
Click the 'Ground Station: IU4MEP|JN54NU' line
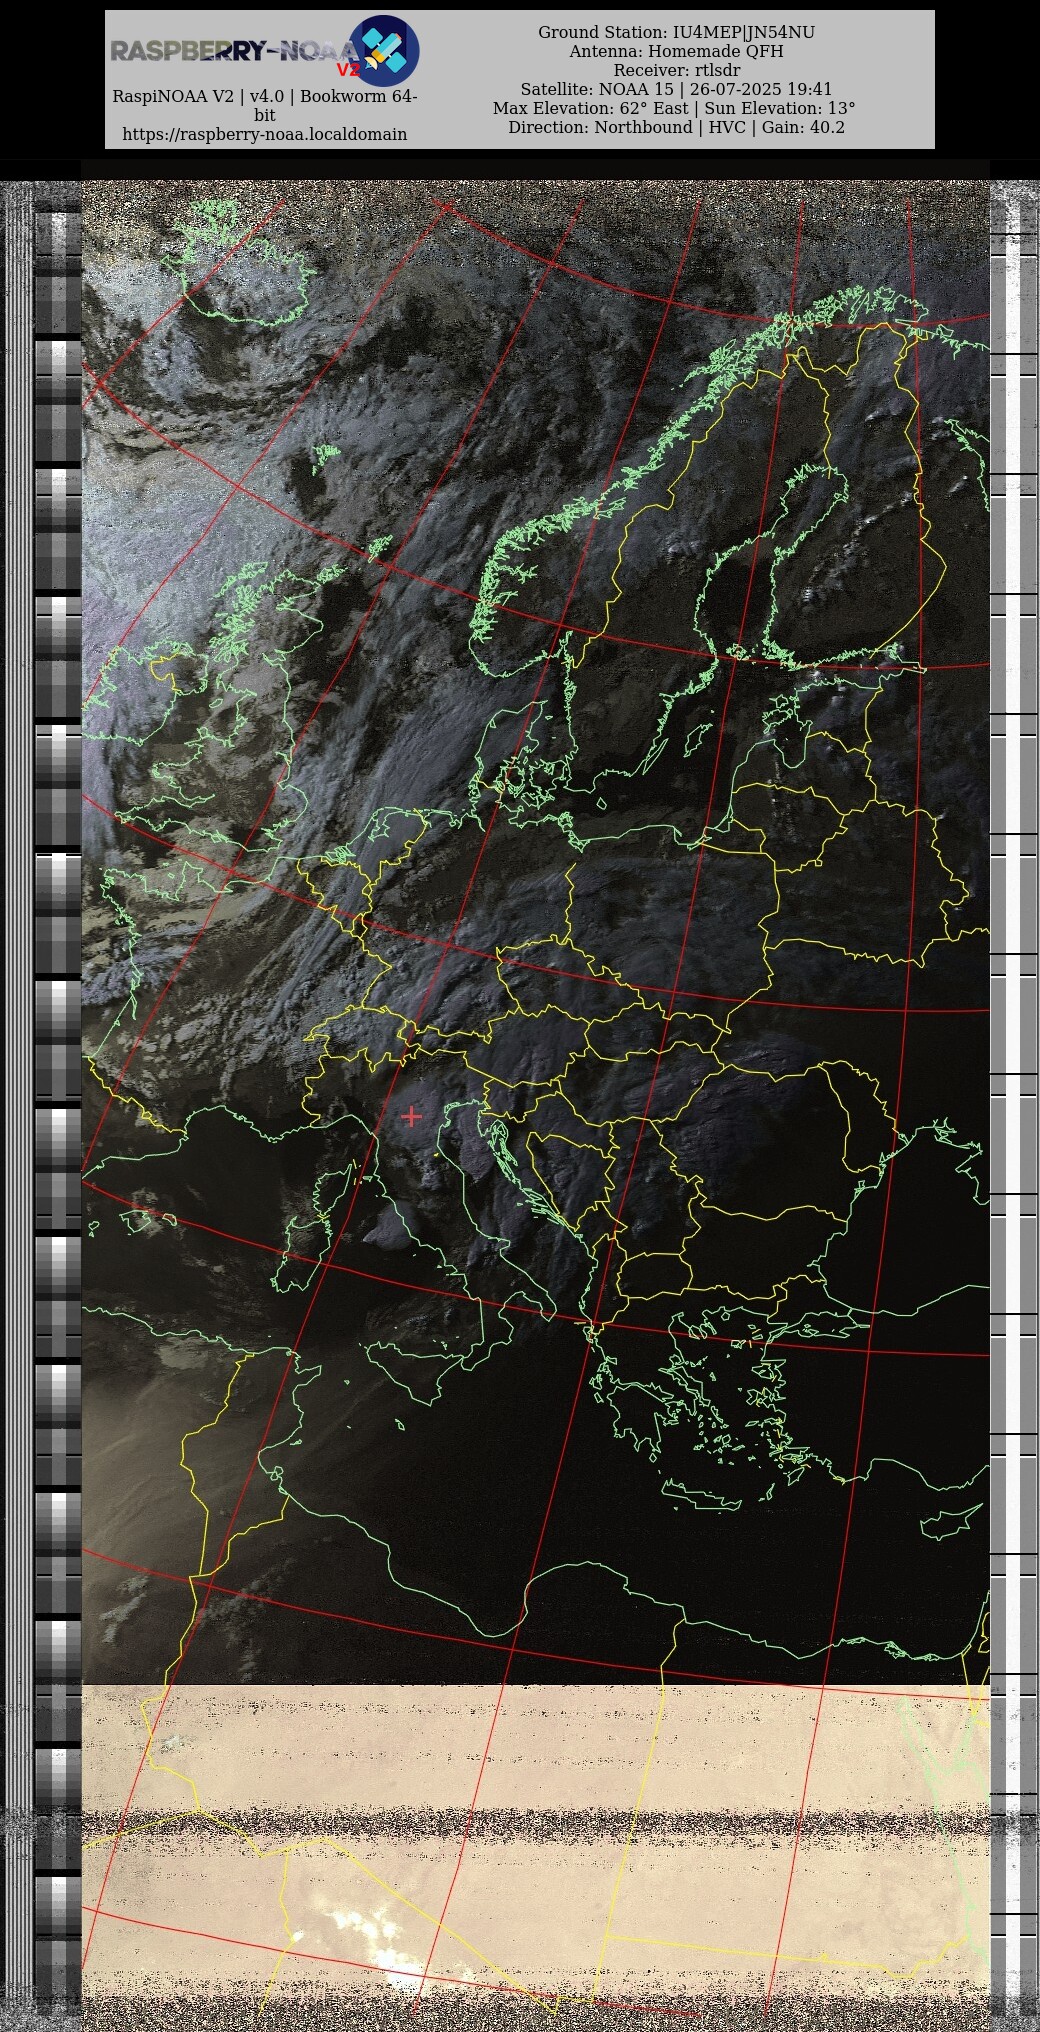(676, 32)
